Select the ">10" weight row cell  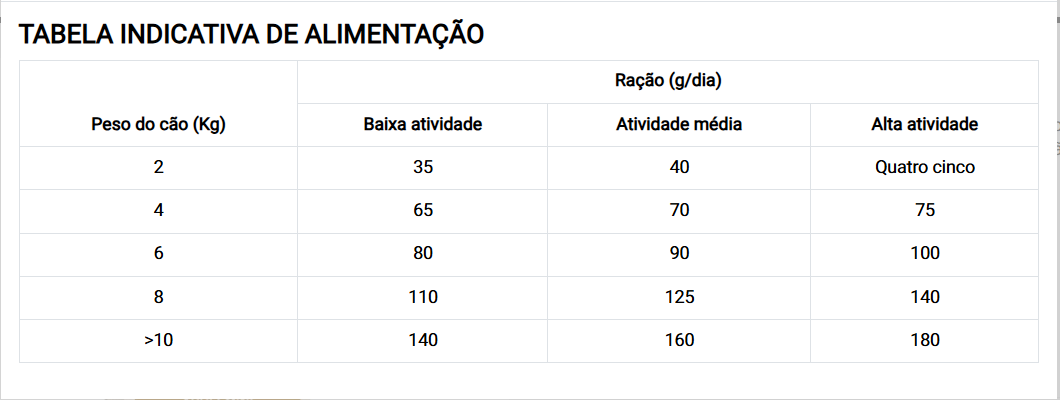click(x=158, y=340)
